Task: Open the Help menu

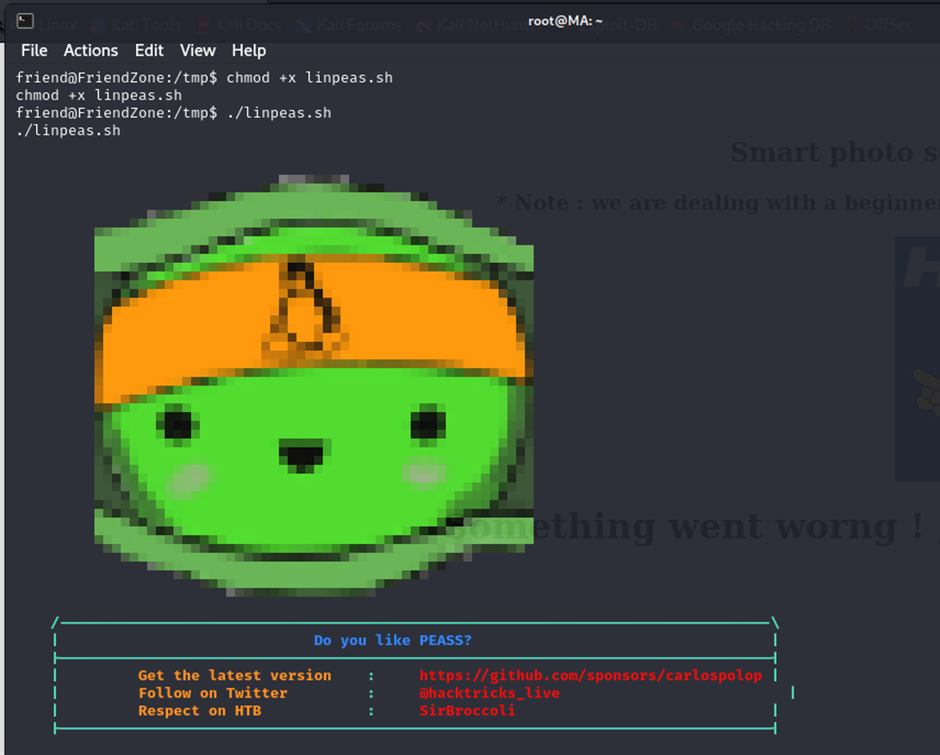Action: 249,50
